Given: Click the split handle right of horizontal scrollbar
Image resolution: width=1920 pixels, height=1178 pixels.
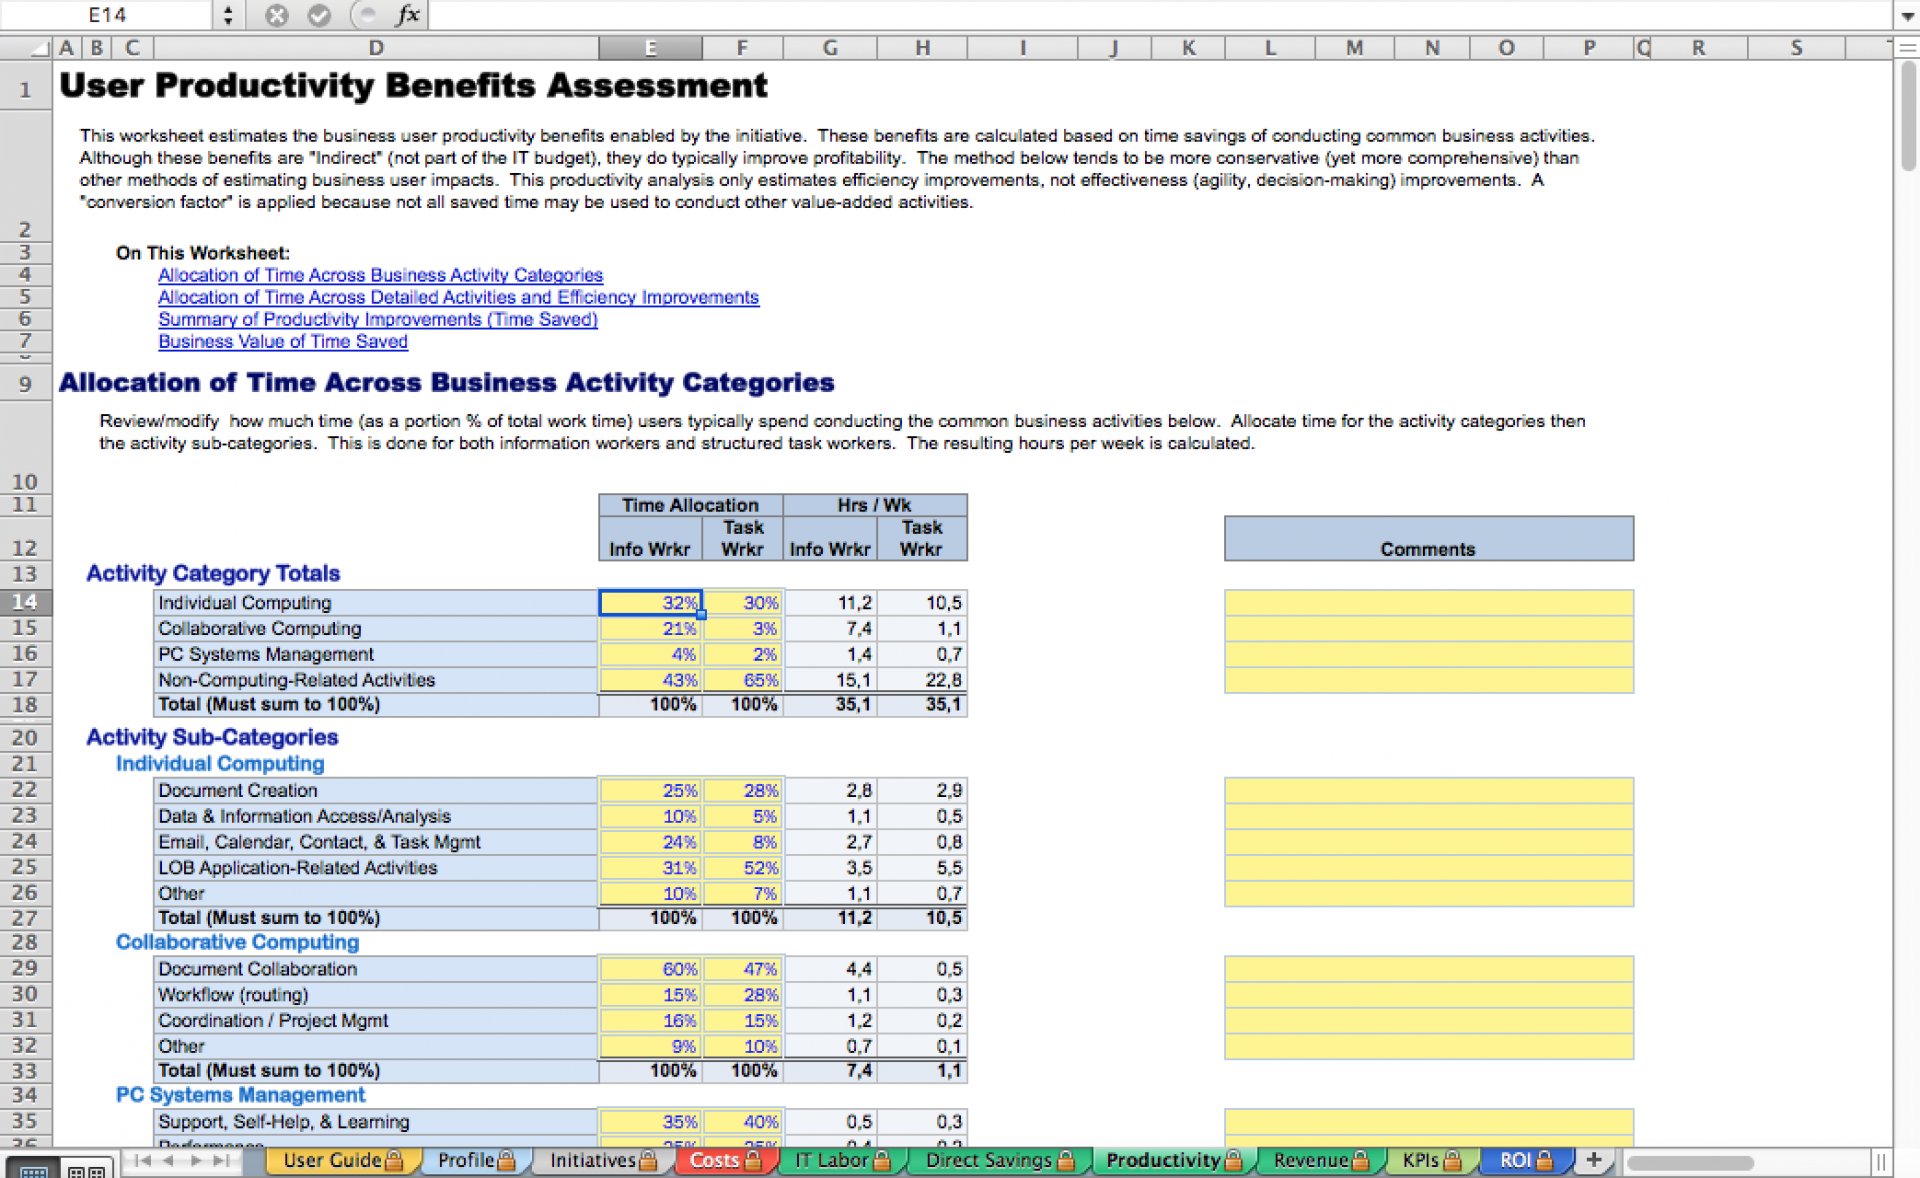Looking at the screenshot, I should pyautogui.click(x=1880, y=1162).
